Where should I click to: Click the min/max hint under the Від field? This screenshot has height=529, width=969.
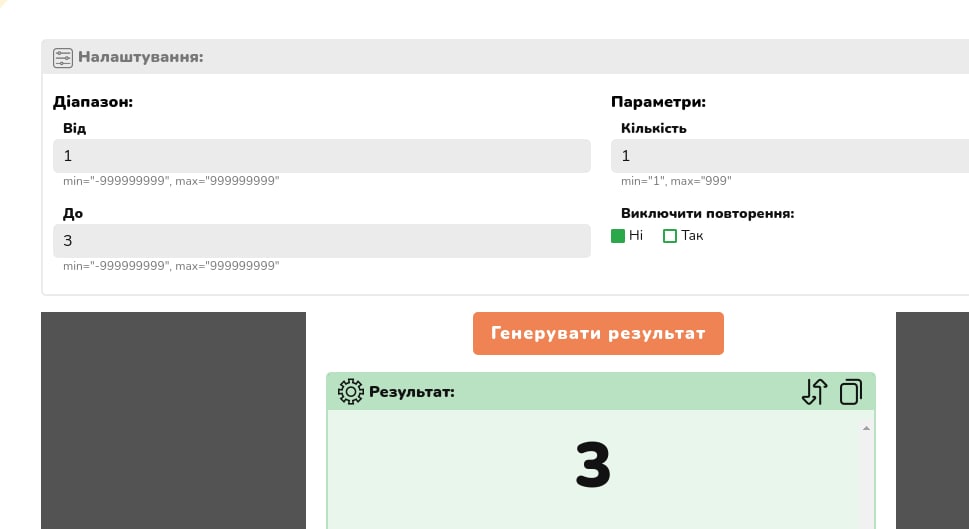(171, 181)
